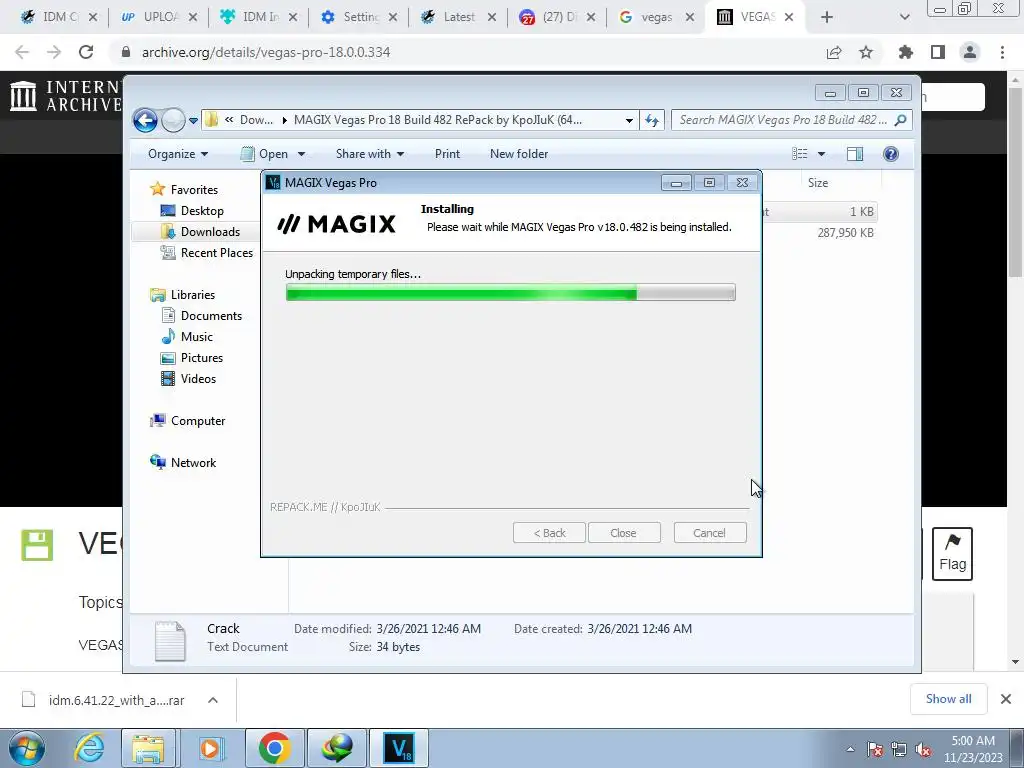Open Windows Media Player from taskbar
1024x768 pixels.
210,748
